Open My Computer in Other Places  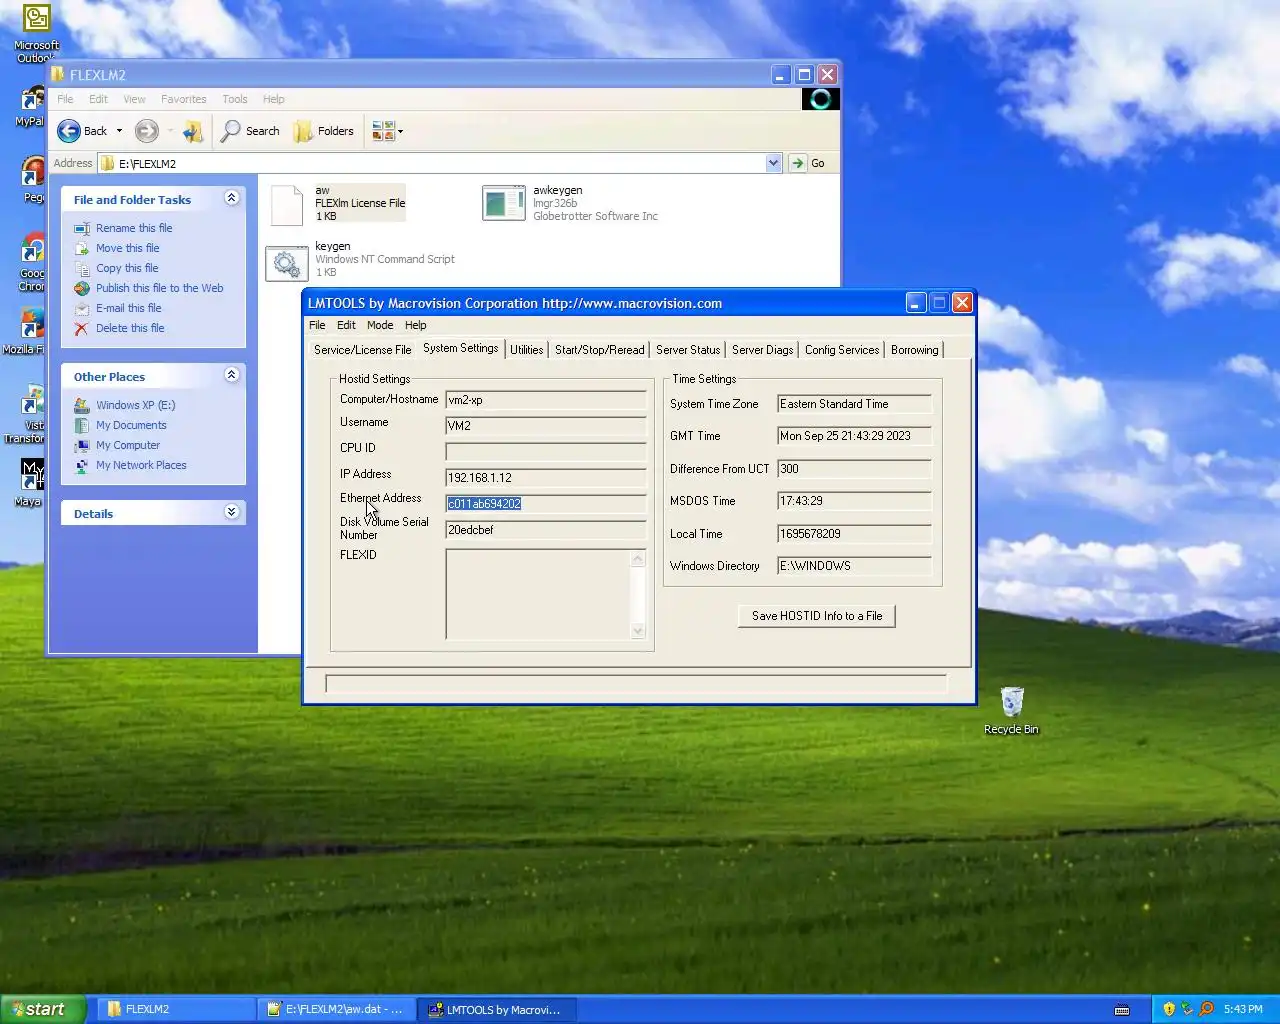[x=128, y=445]
